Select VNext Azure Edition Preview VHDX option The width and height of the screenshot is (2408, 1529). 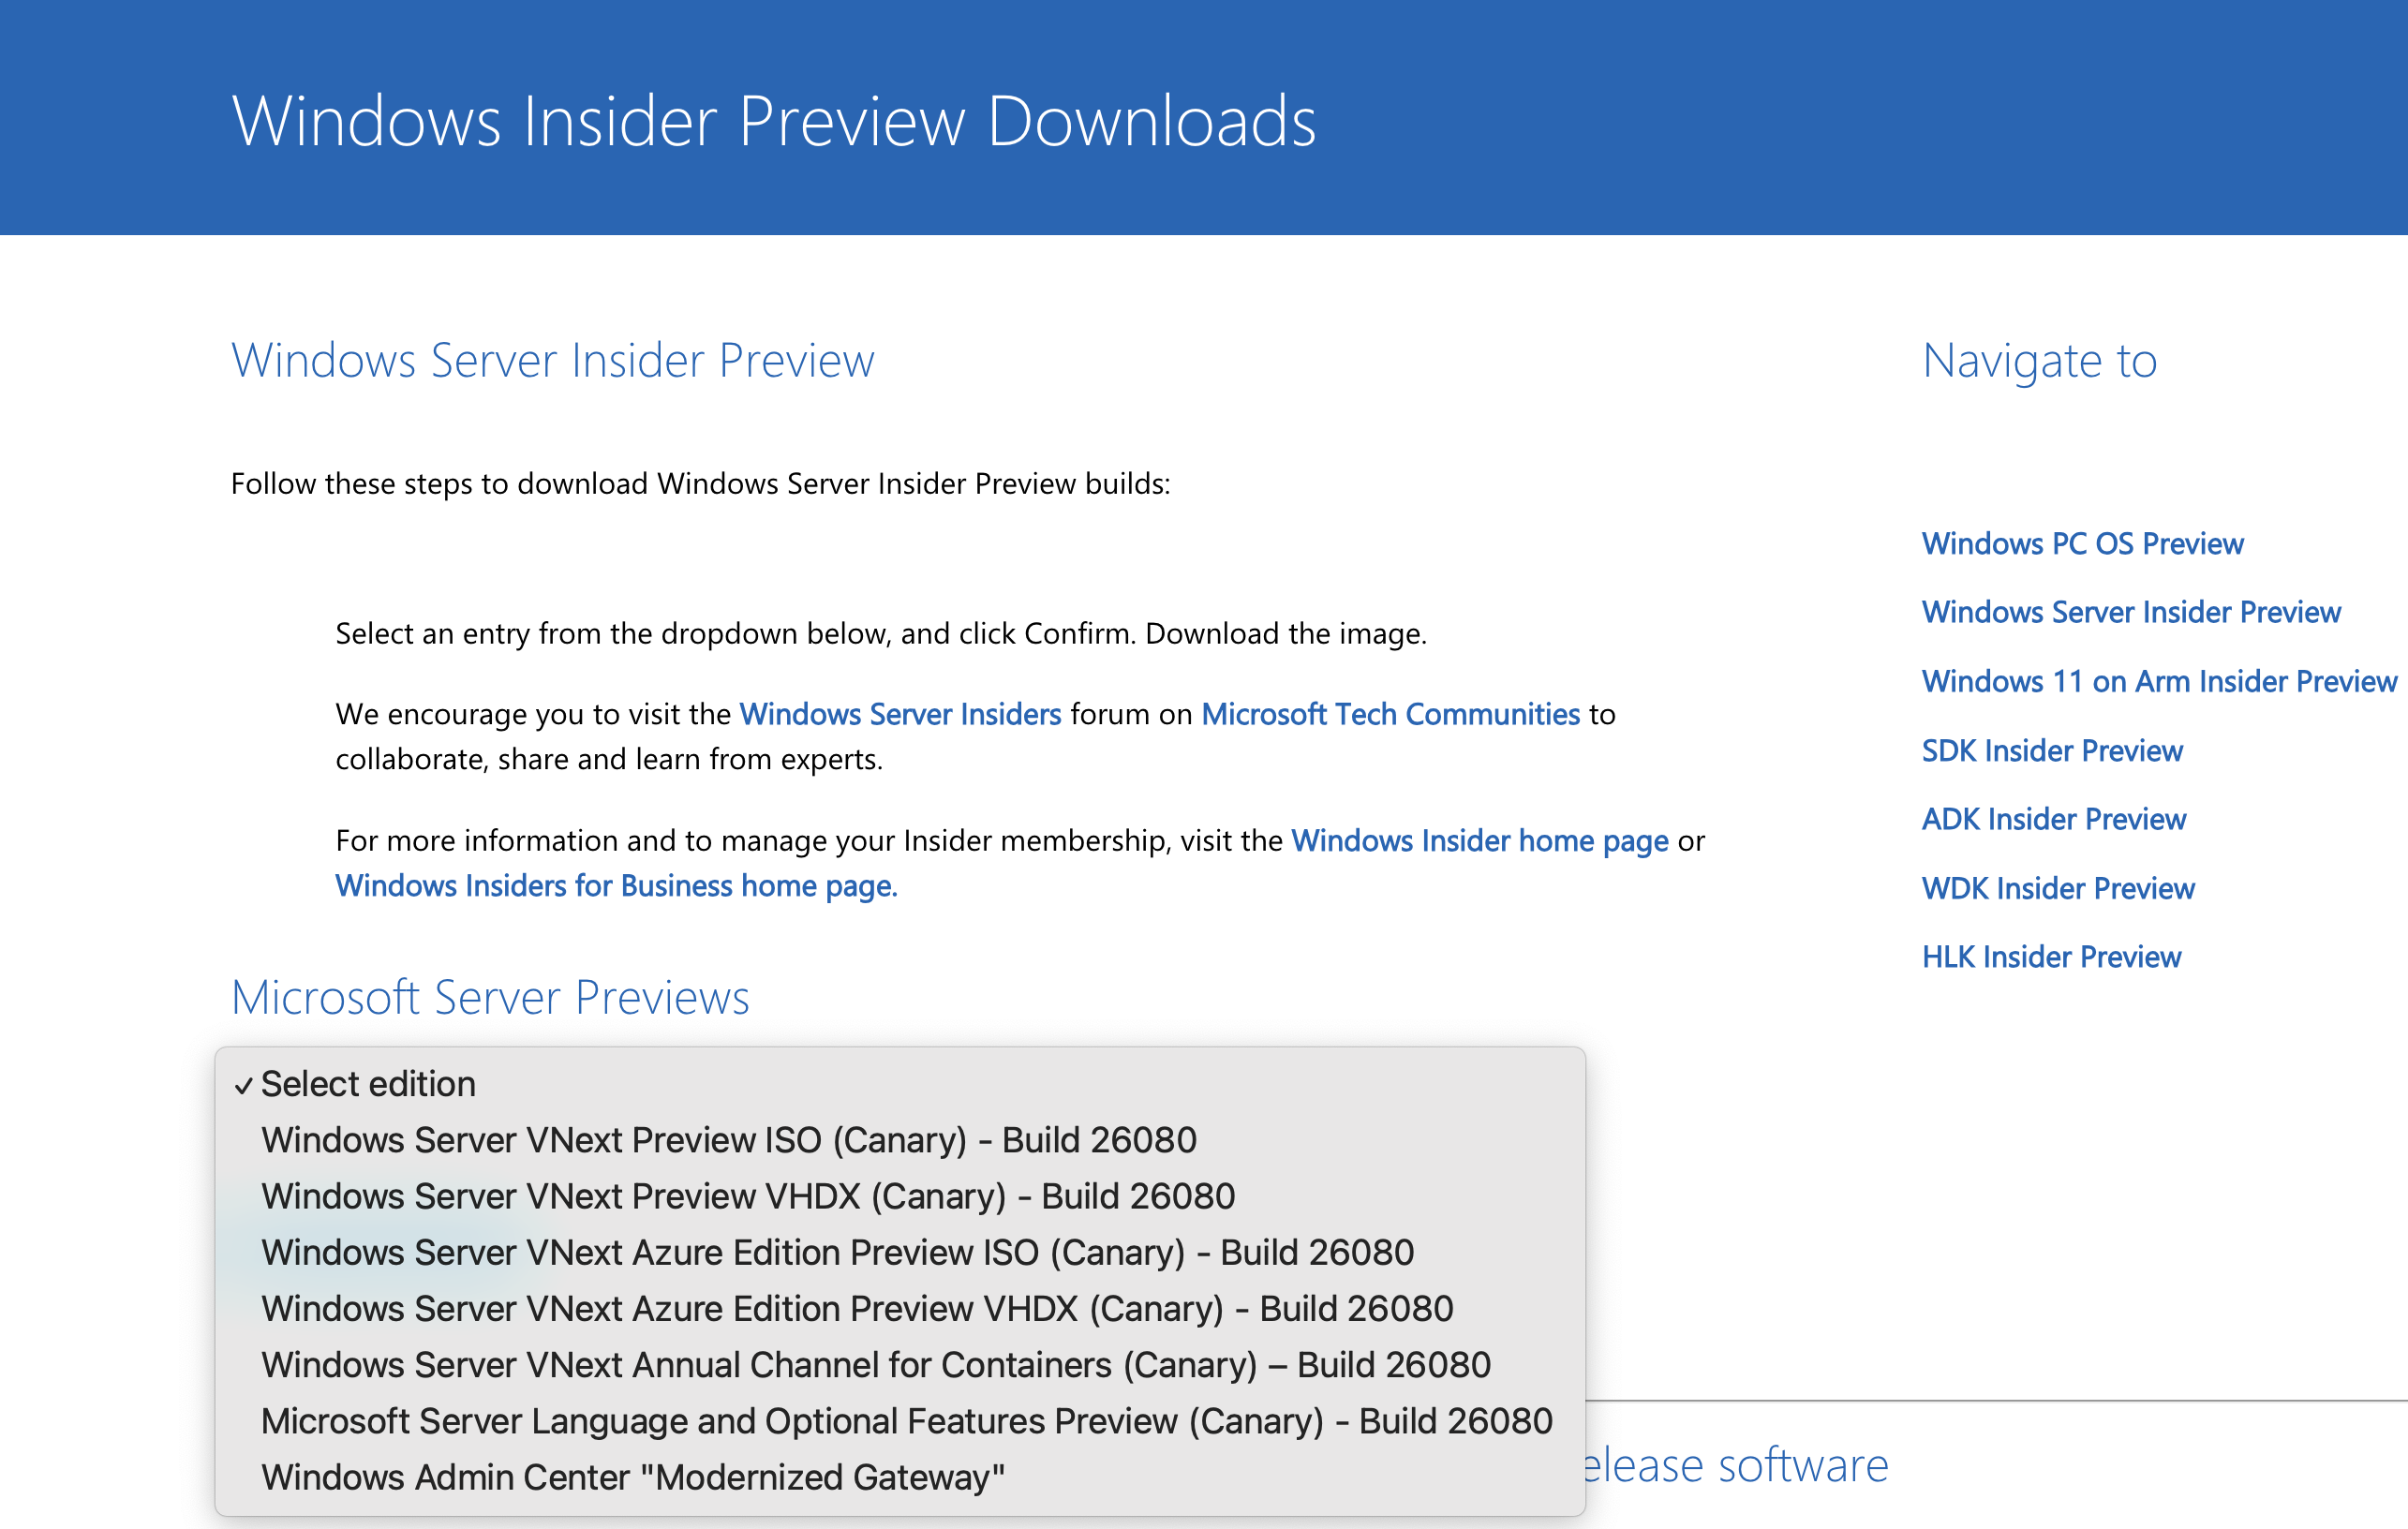(x=900, y=1308)
